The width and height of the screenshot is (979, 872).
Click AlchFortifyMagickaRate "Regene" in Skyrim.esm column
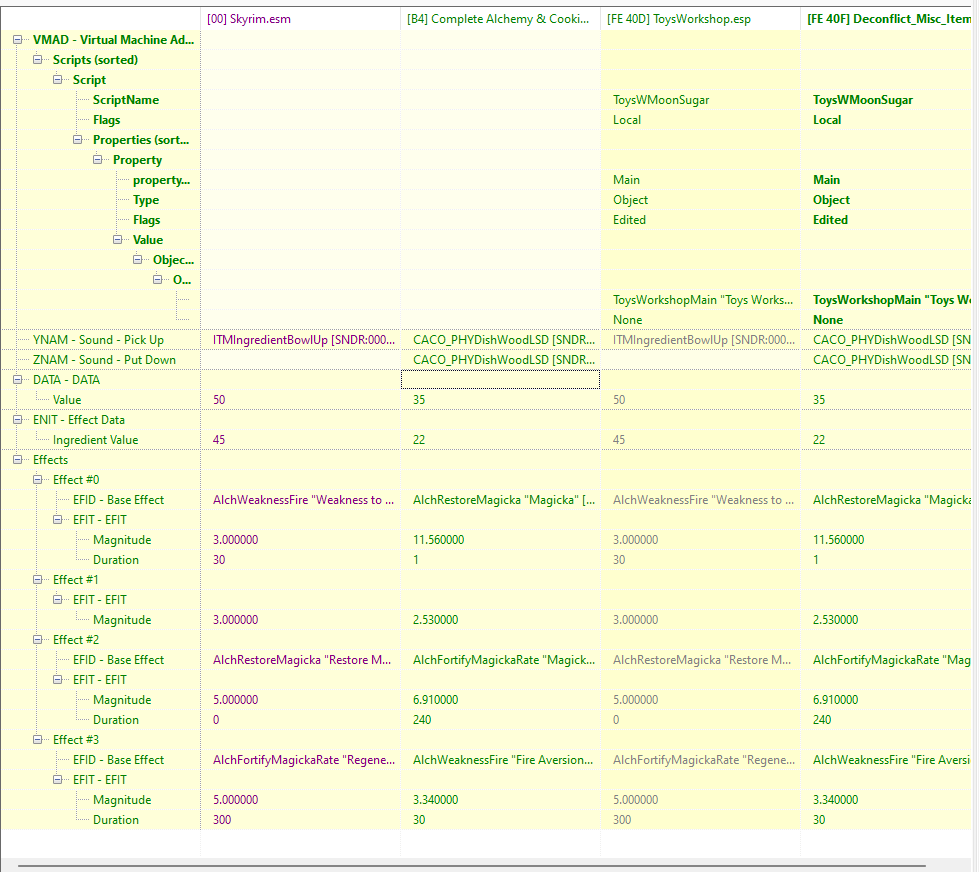tap(304, 759)
